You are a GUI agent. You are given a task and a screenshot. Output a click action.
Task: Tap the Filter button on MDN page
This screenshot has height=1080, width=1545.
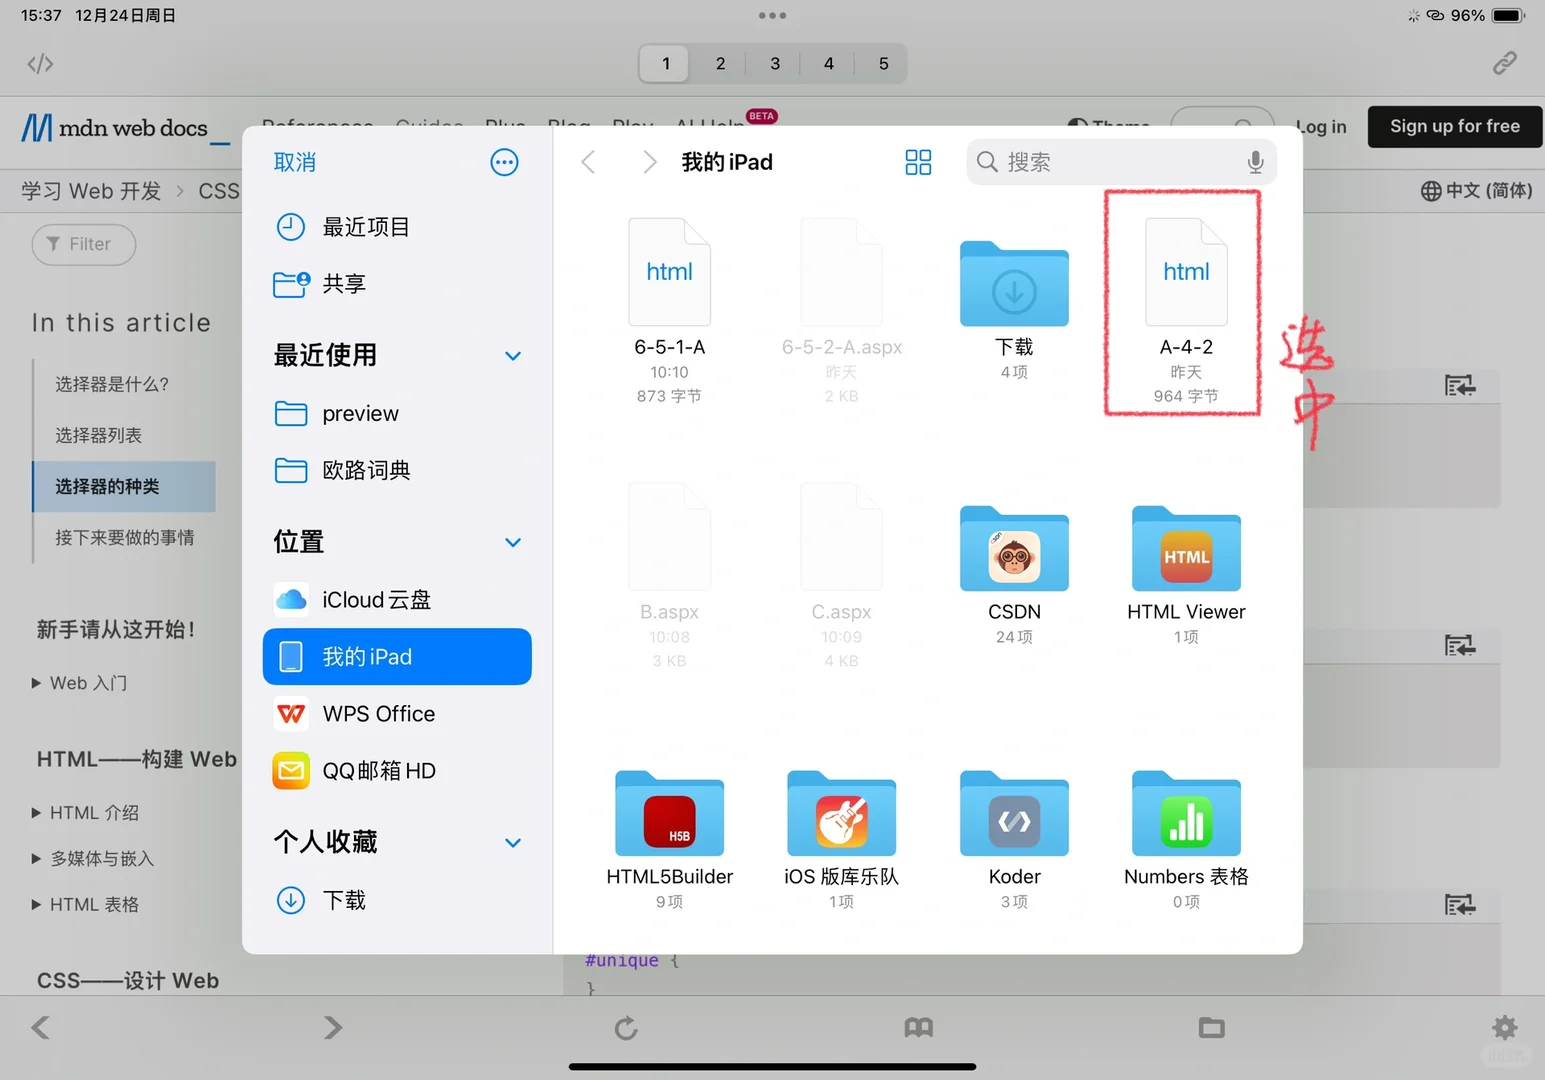tap(83, 244)
